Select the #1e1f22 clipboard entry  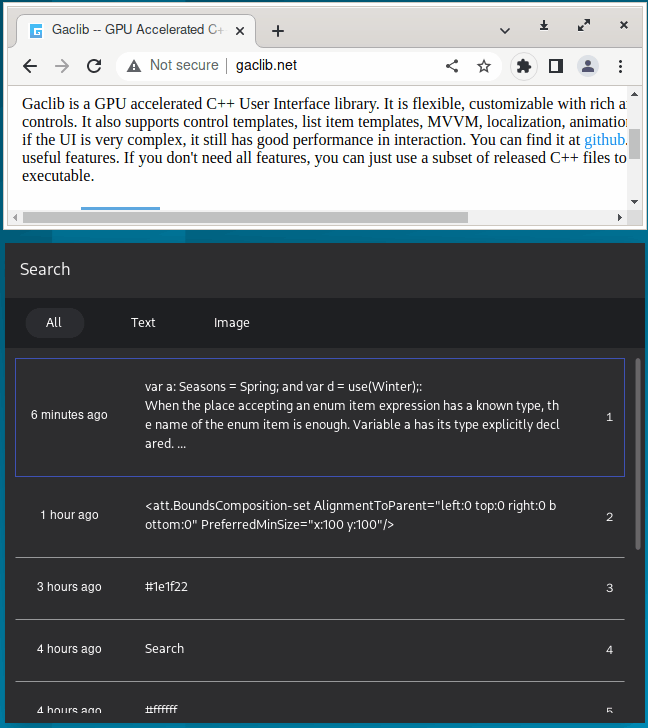tap(320, 587)
